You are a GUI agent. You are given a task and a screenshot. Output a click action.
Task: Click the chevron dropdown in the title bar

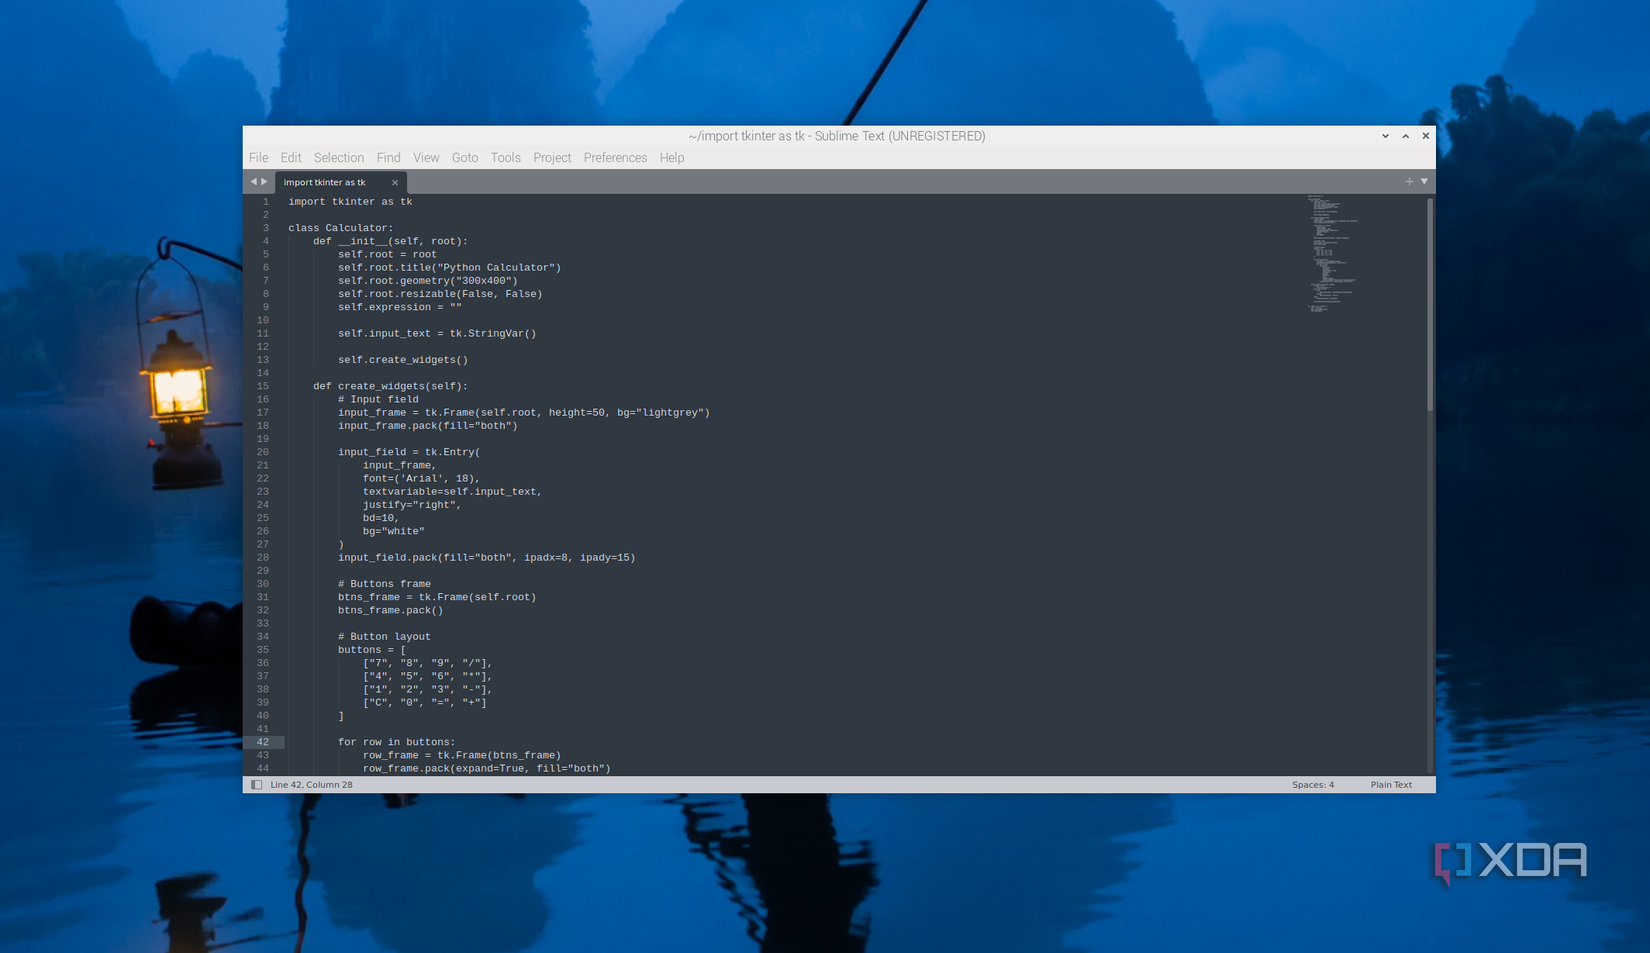coord(1385,136)
